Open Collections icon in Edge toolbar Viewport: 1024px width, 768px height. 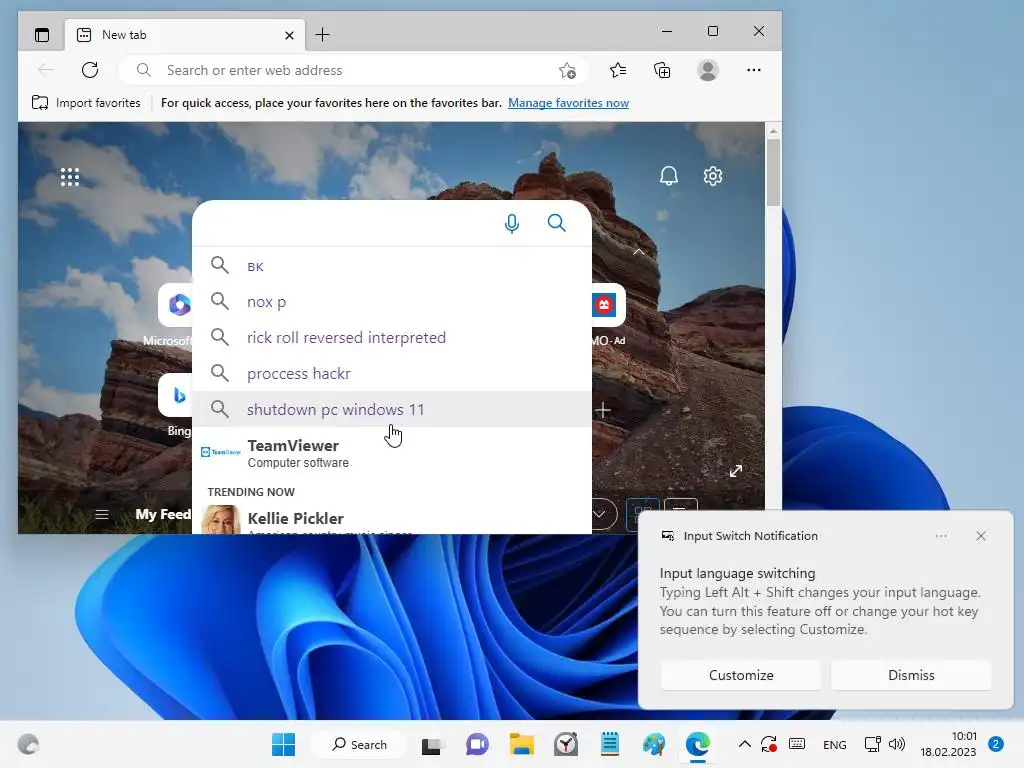coord(662,70)
